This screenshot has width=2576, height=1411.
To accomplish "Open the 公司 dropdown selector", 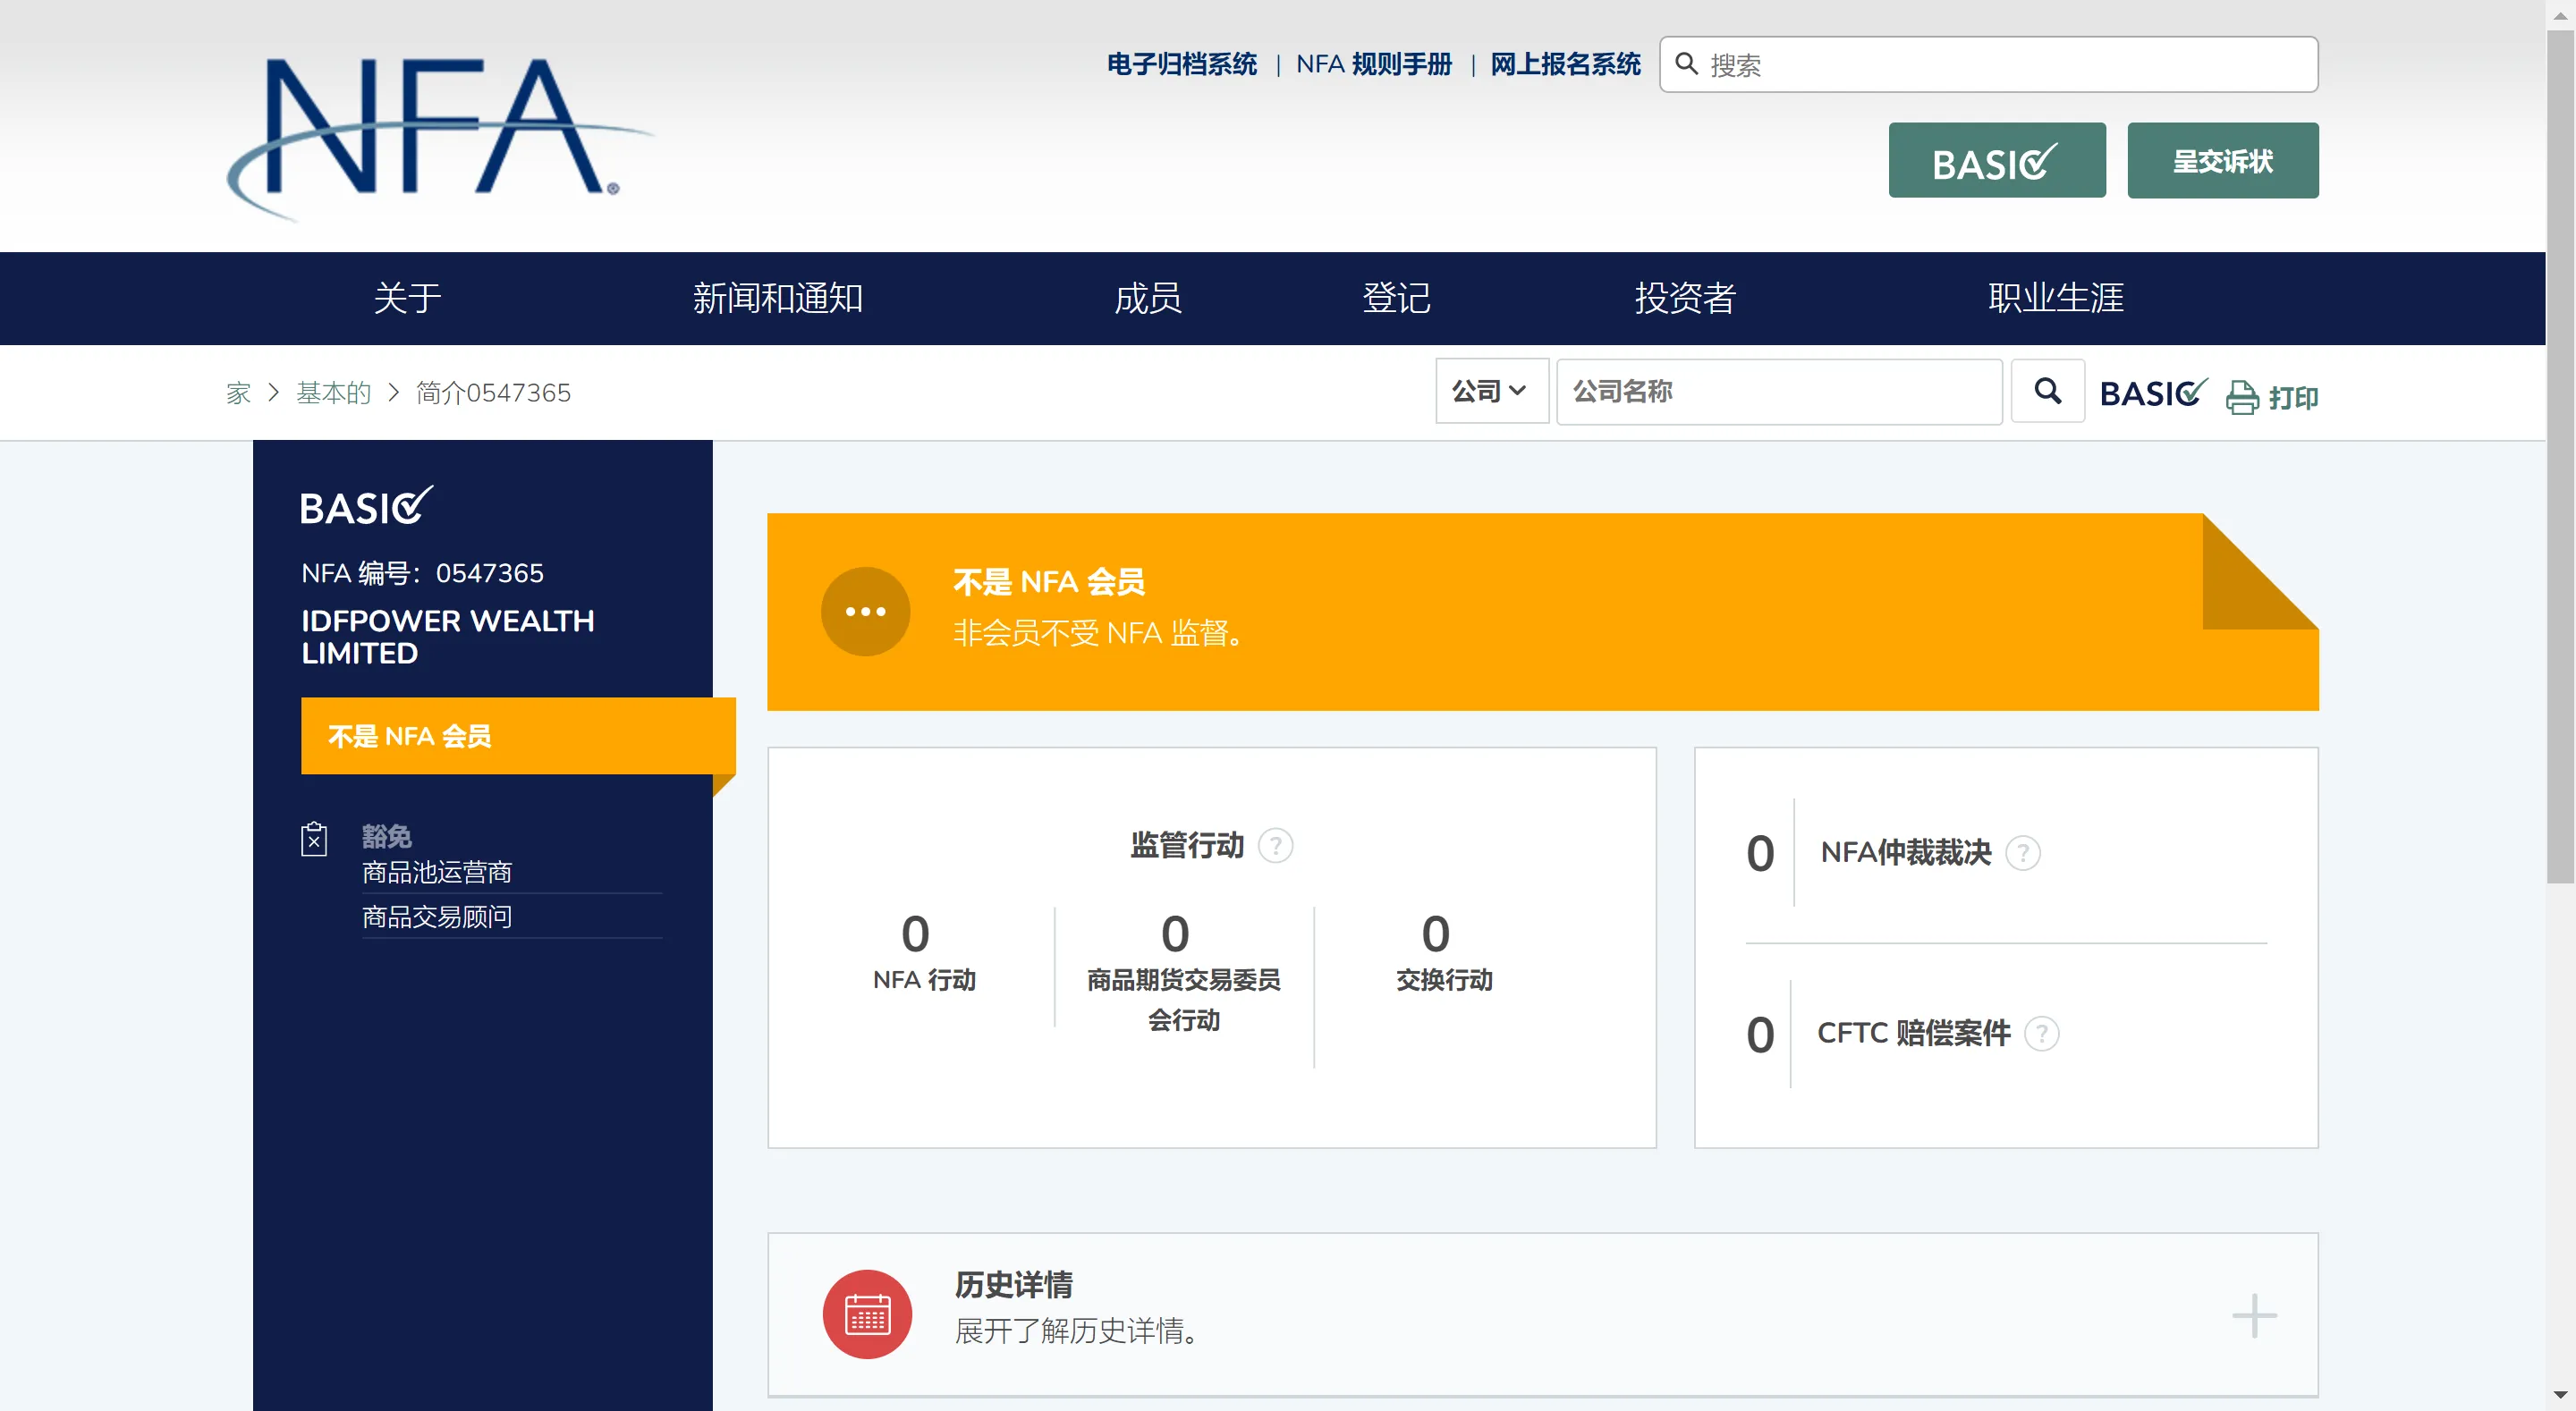I will 1492,391.
